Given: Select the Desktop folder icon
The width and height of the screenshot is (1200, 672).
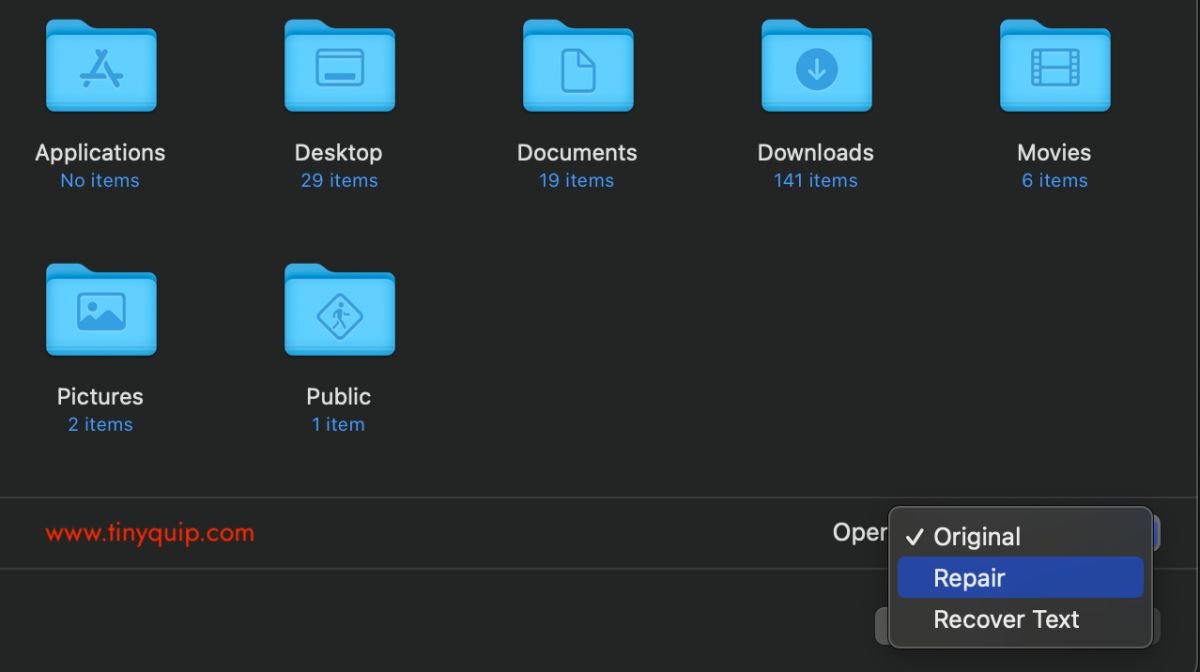Looking at the screenshot, I should [339, 66].
